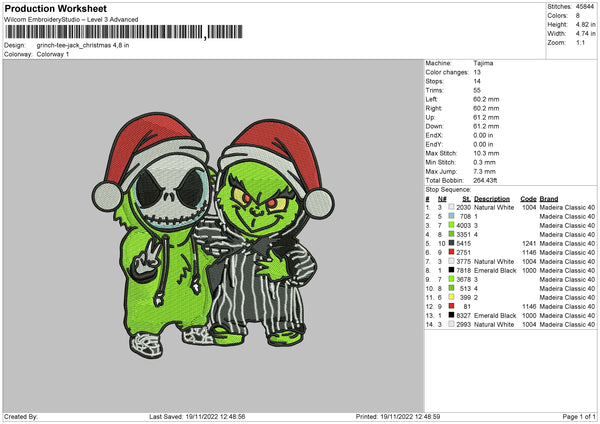Select the Code column header
Viewport: 600px width, 424px height.
[528, 199]
